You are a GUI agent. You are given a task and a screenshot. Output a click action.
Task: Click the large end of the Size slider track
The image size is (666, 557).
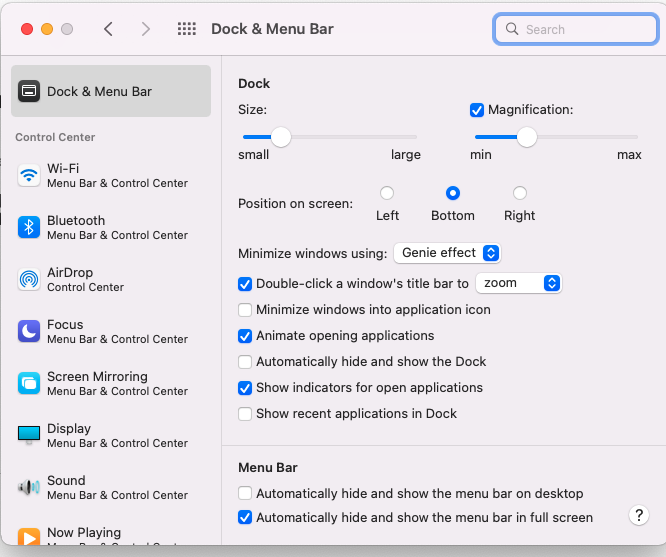(414, 137)
